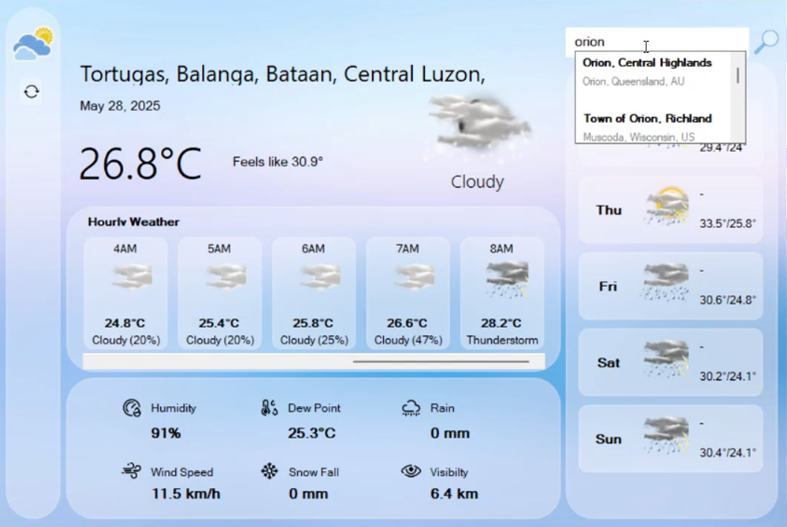Screen dimensions: 787x527
Task: Click Friday's temperatures 30.6°/24.8°
Action: pos(728,300)
